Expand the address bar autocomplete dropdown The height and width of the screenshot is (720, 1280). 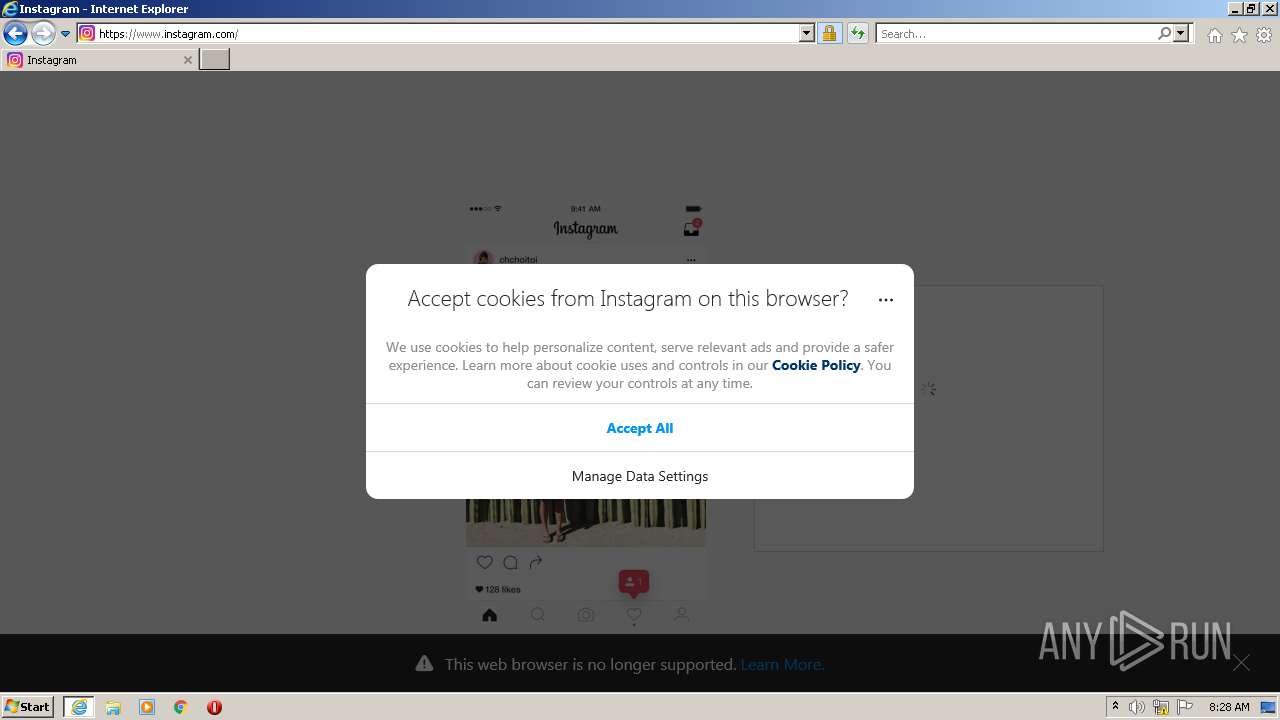point(807,33)
